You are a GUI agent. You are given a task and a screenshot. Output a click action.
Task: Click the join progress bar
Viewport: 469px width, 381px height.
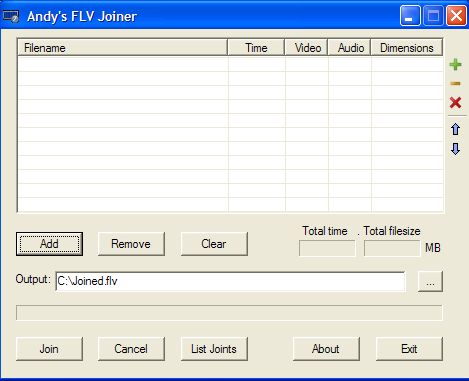point(229,313)
